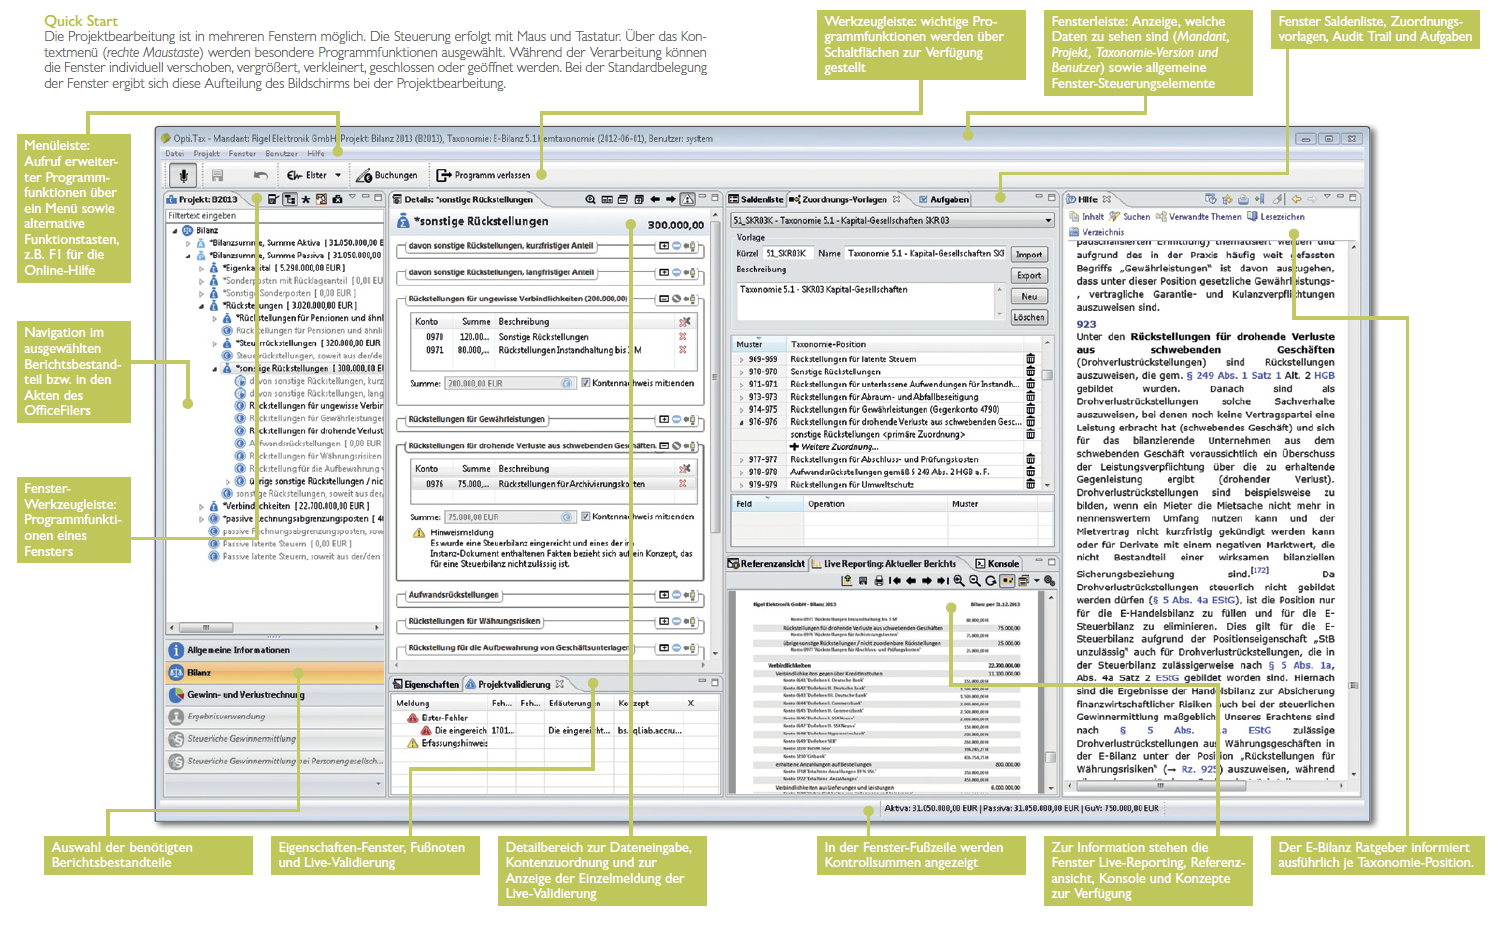
Task: Click the save disk icon in main toolbar
Action: click(217, 175)
